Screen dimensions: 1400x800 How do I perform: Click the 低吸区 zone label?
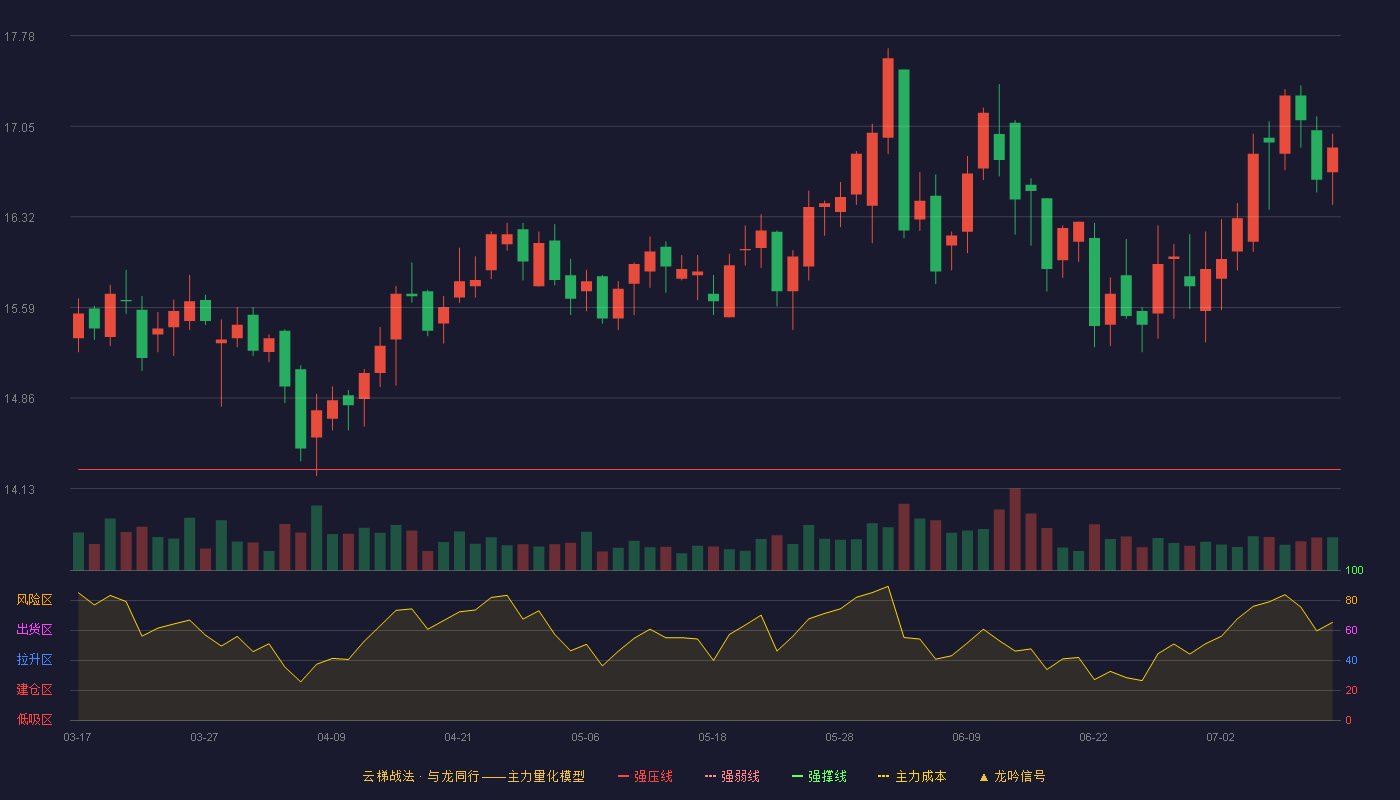(x=34, y=719)
